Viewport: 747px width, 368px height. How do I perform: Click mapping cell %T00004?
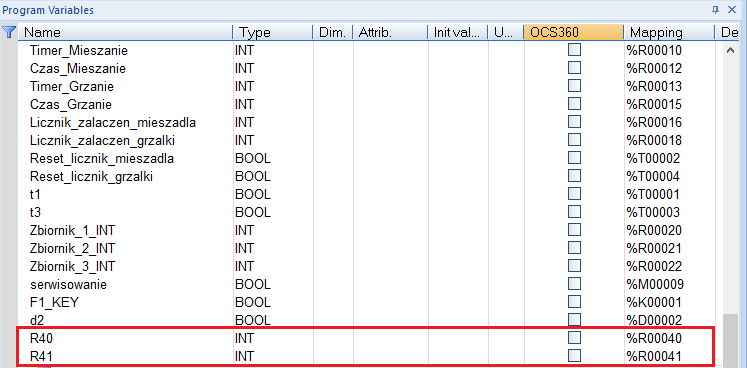point(653,176)
